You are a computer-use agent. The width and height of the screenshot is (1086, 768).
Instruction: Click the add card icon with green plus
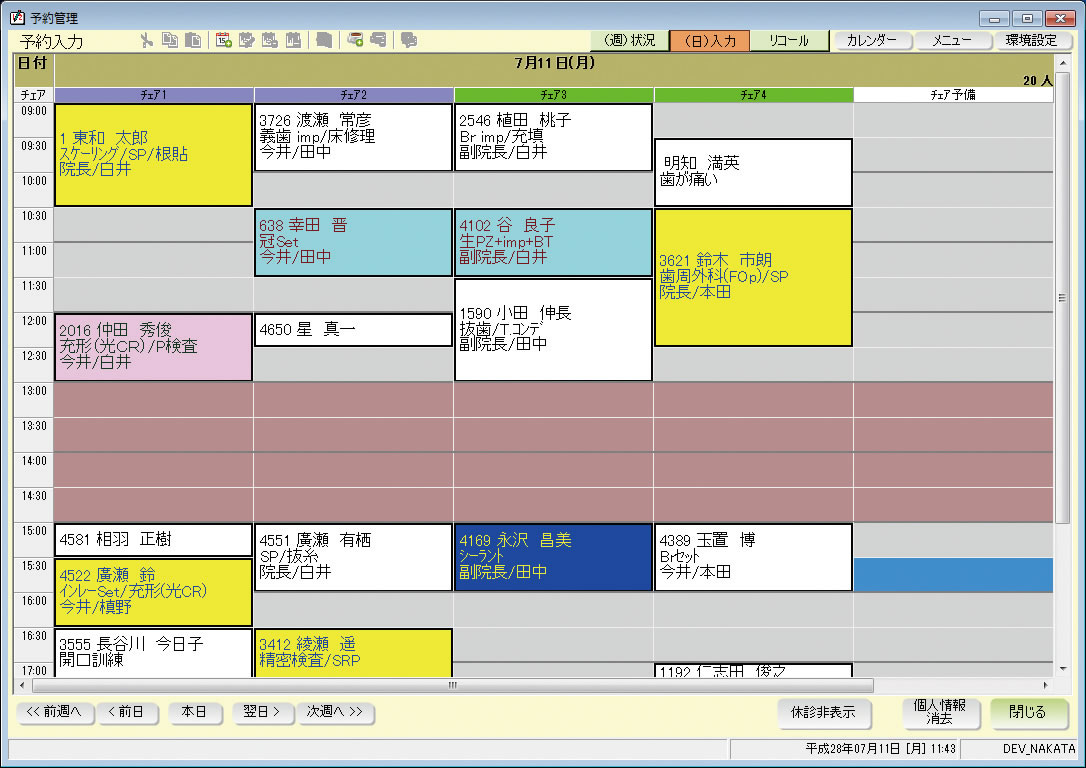[x=355, y=41]
